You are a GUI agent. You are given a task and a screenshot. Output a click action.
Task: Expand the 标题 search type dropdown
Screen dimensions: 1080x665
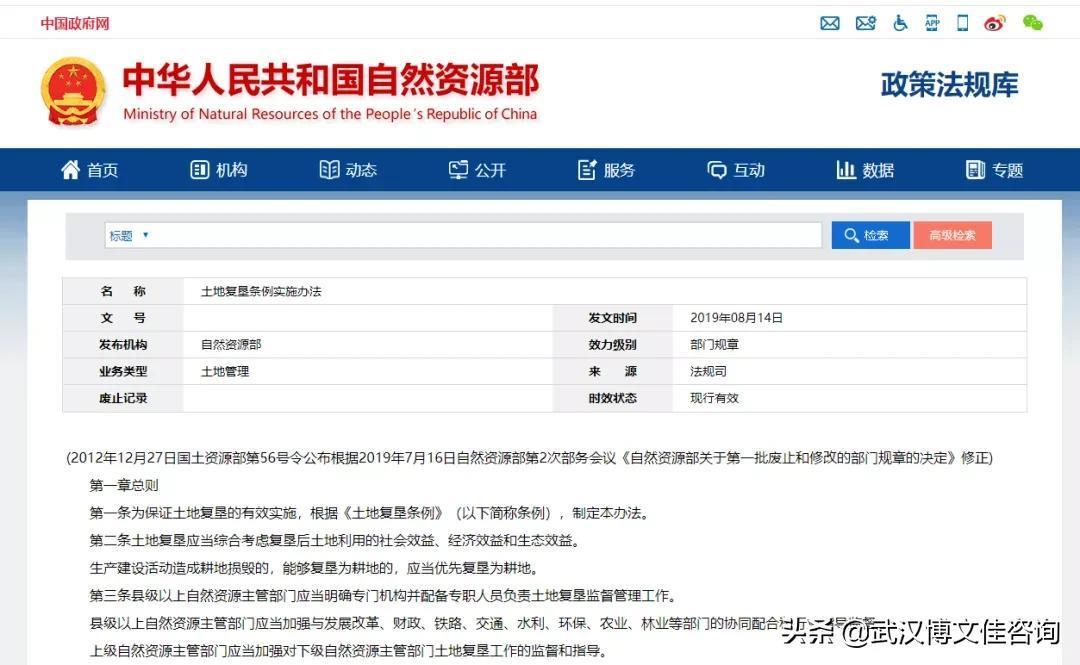(129, 236)
